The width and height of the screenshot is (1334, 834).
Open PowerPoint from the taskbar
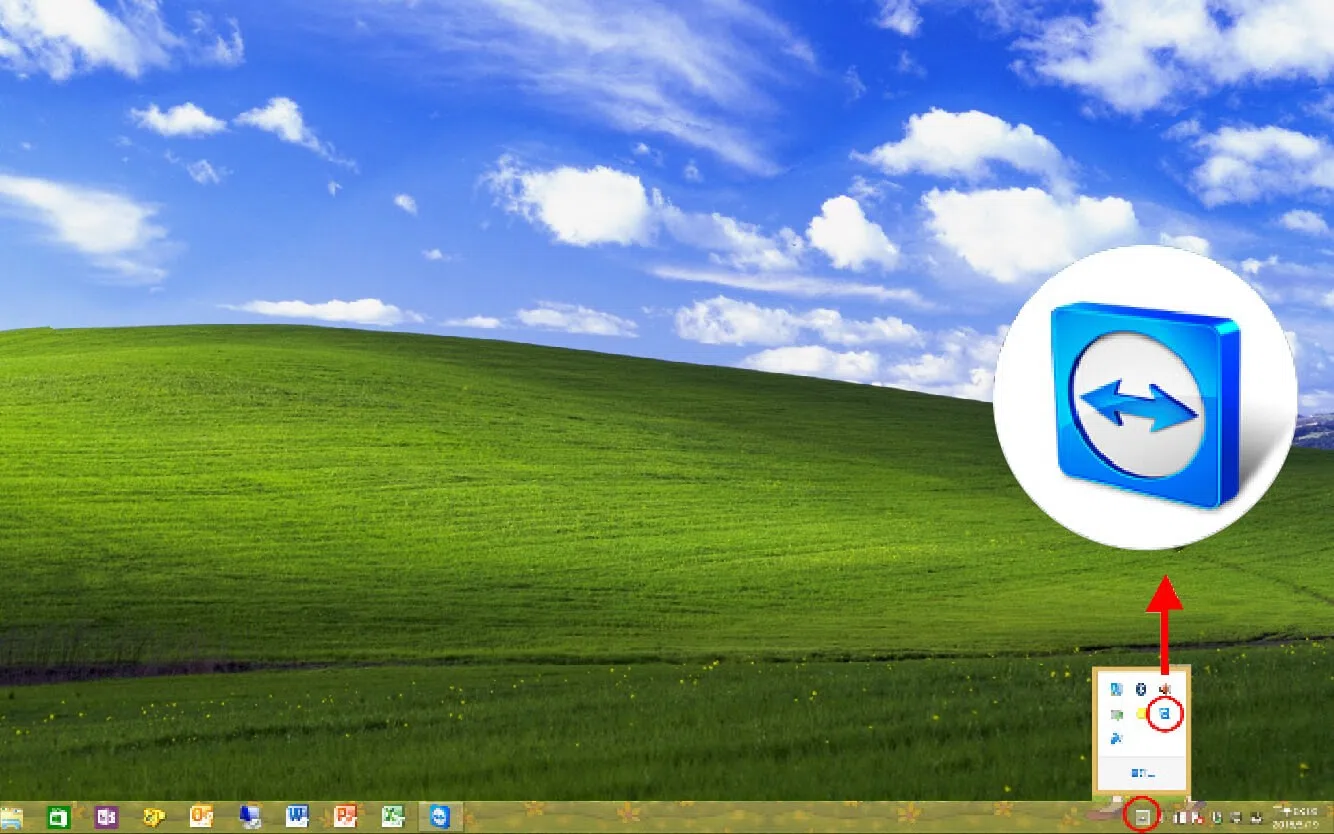tap(344, 818)
